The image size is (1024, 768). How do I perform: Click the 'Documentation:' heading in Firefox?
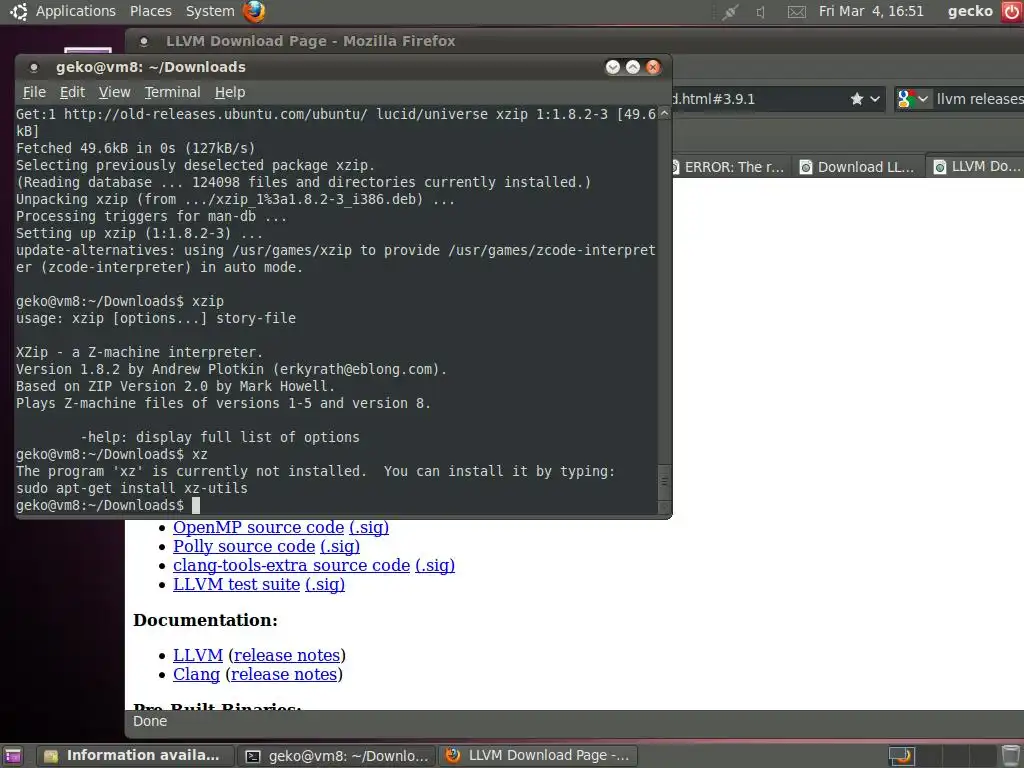click(x=205, y=620)
